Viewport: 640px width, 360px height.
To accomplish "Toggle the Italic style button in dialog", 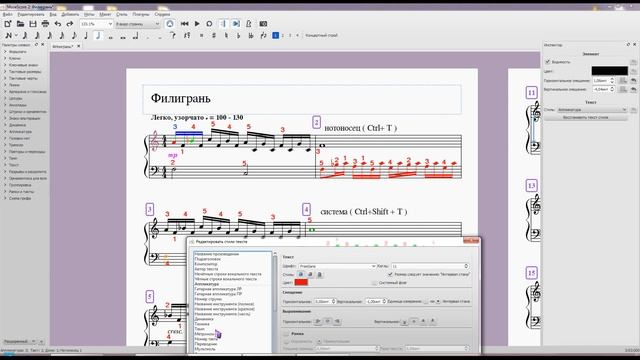I will 310,274.
